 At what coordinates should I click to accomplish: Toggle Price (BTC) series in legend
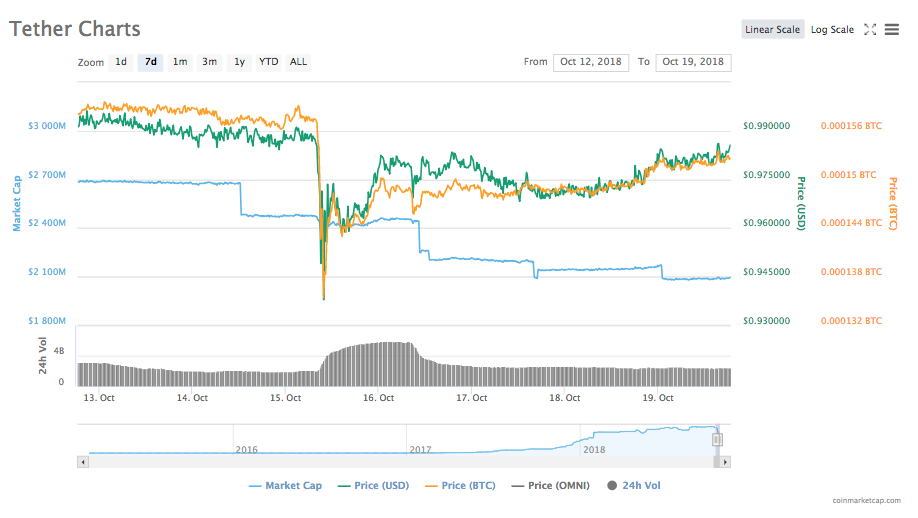click(x=460, y=485)
